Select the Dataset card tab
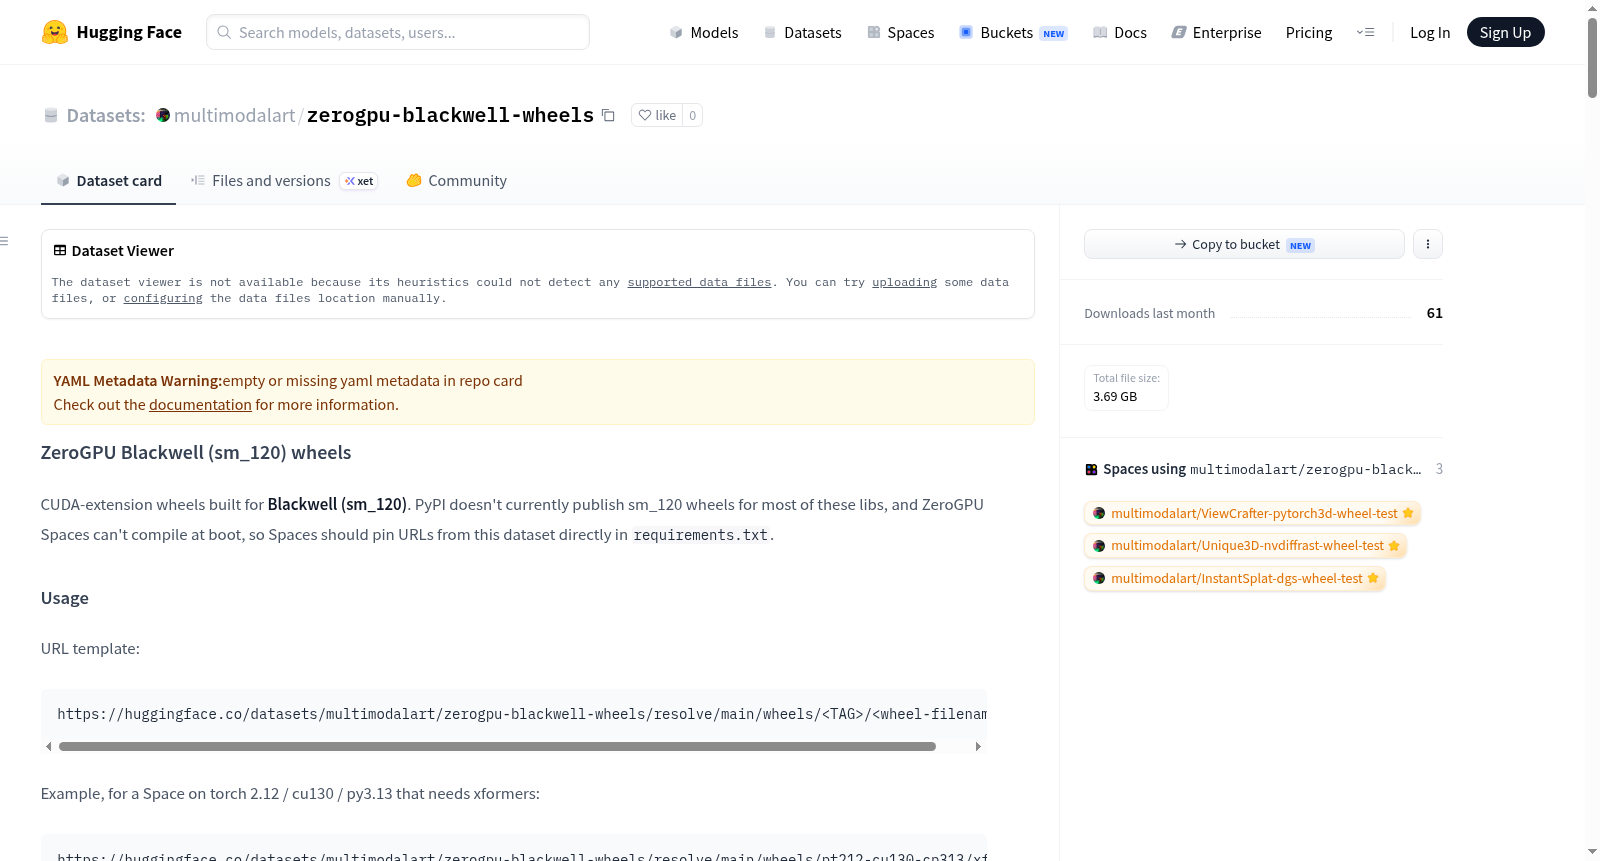Viewport: 1600px width, 861px height. 109,181
